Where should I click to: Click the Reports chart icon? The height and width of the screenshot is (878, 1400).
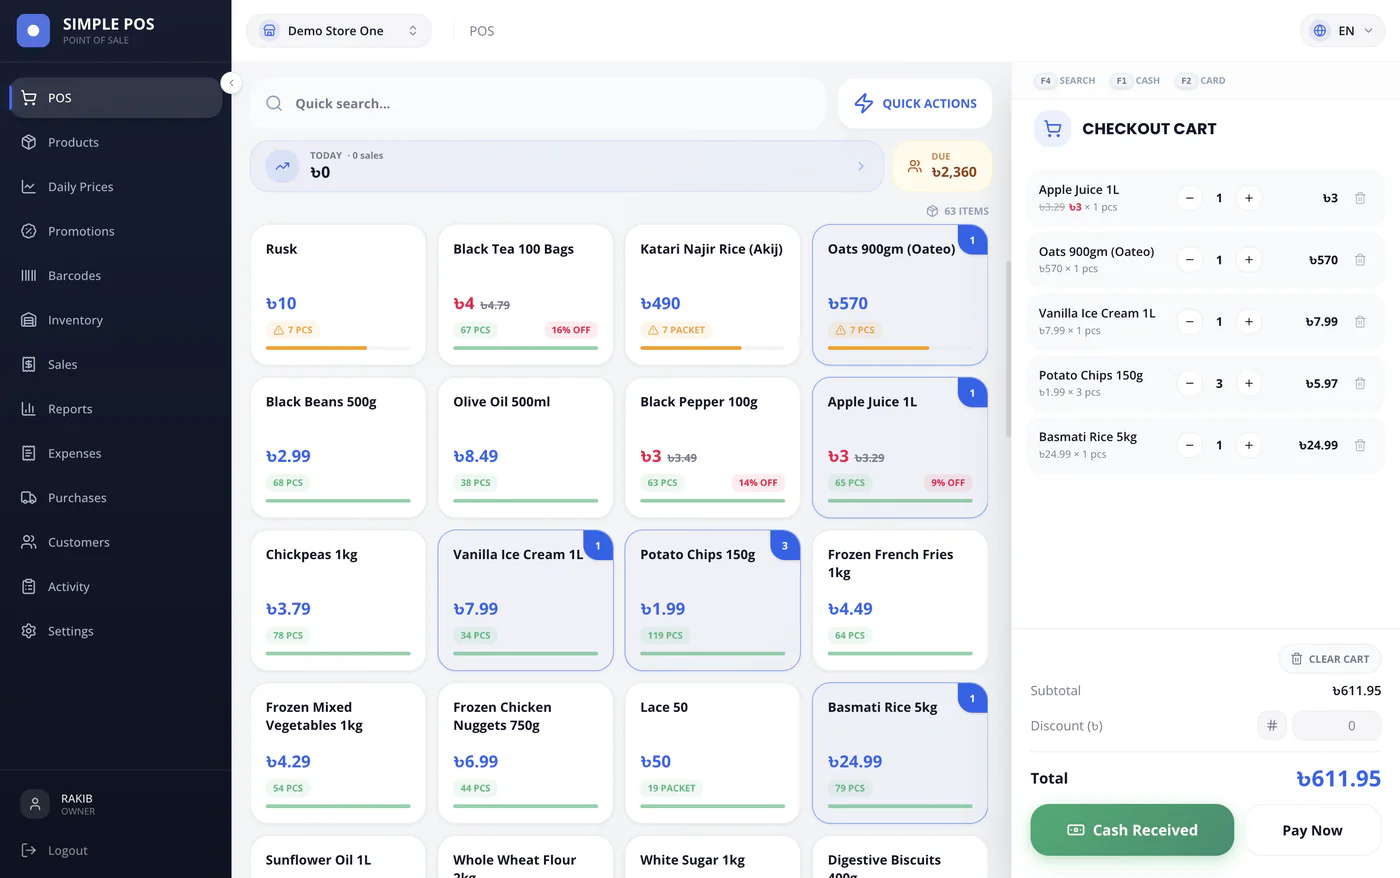pyautogui.click(x=29, y=409)
